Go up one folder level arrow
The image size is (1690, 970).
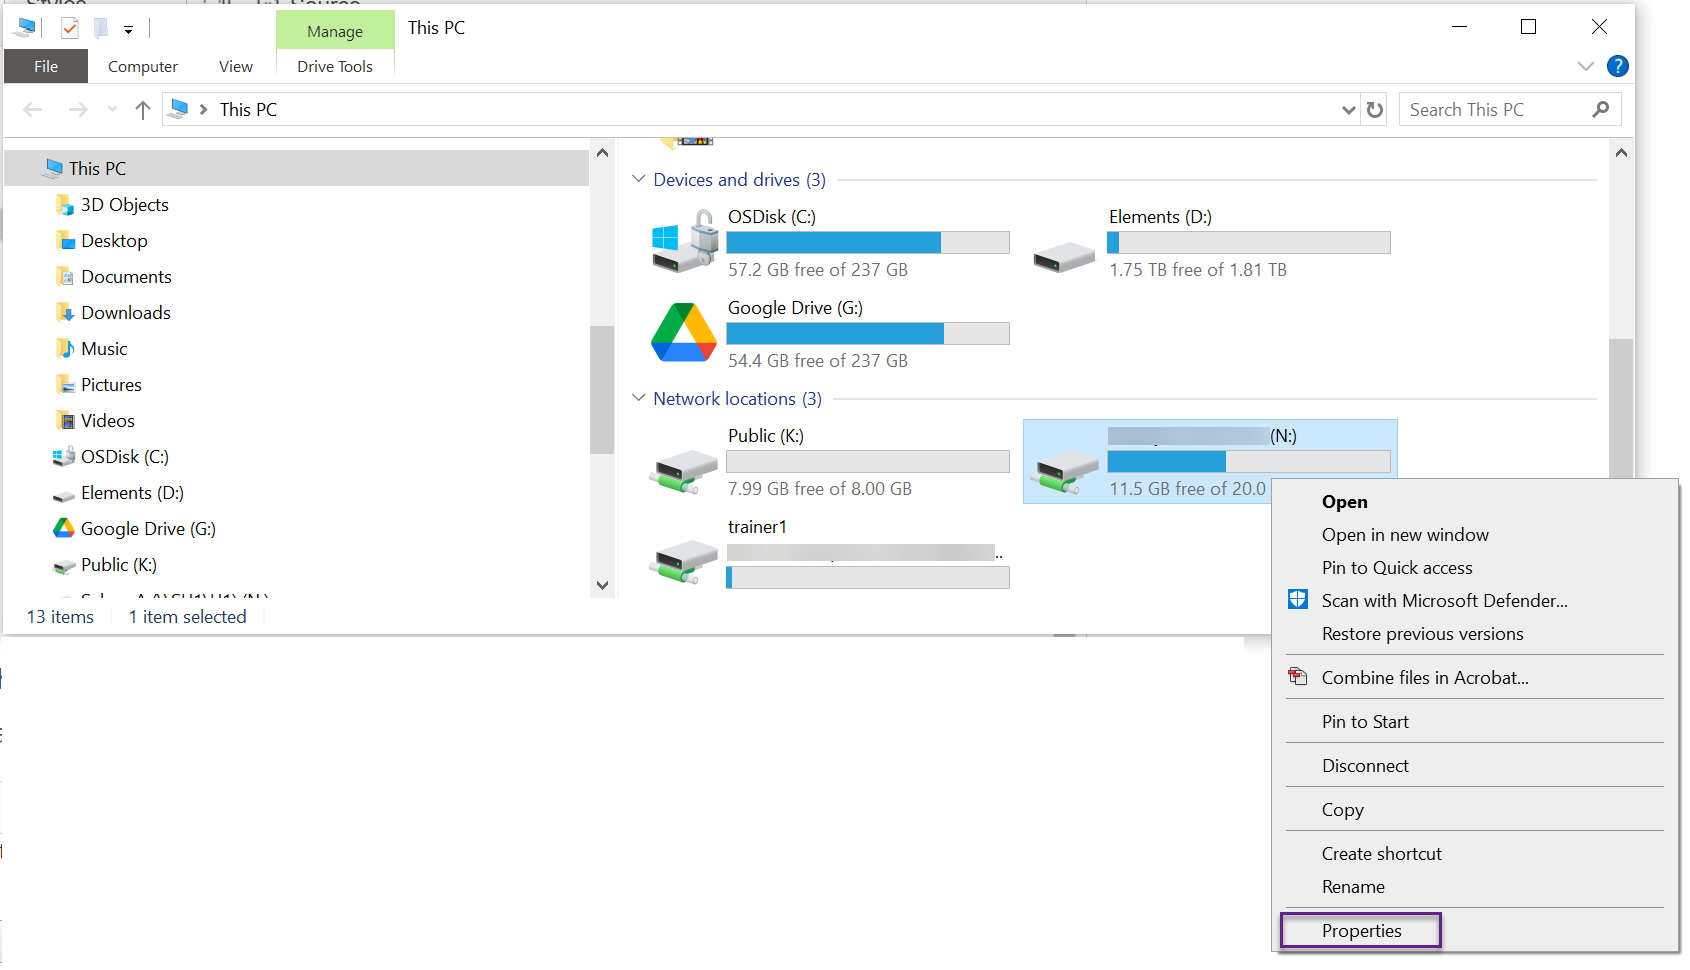pos(143,109)
